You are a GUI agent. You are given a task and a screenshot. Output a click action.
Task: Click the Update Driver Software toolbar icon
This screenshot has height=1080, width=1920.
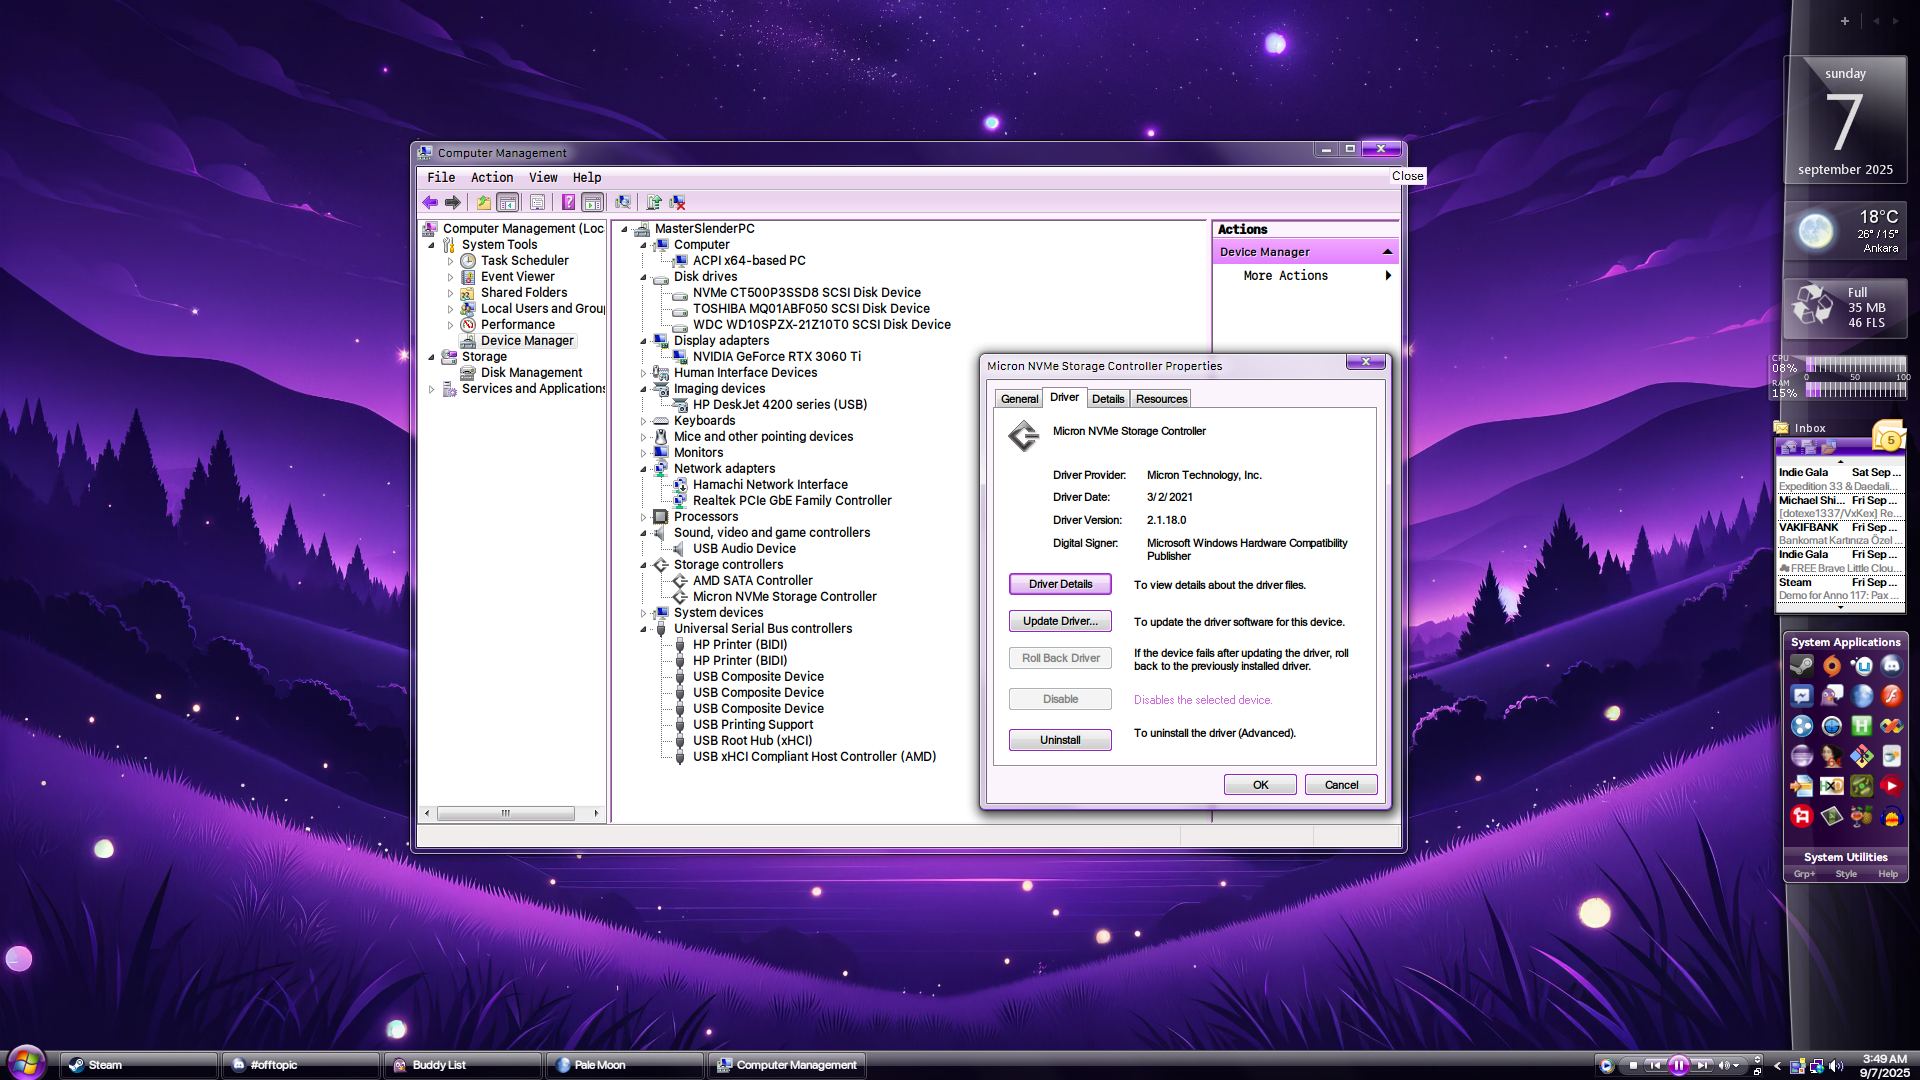(x=654, y=203)
